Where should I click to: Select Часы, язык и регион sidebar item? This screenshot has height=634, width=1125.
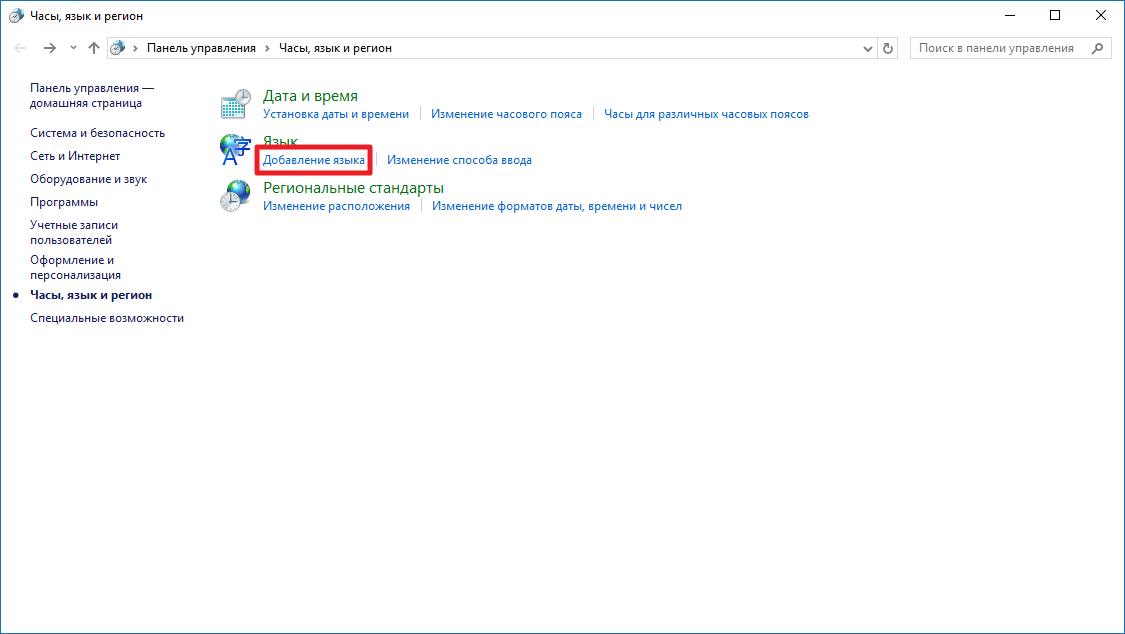[91, 295]
